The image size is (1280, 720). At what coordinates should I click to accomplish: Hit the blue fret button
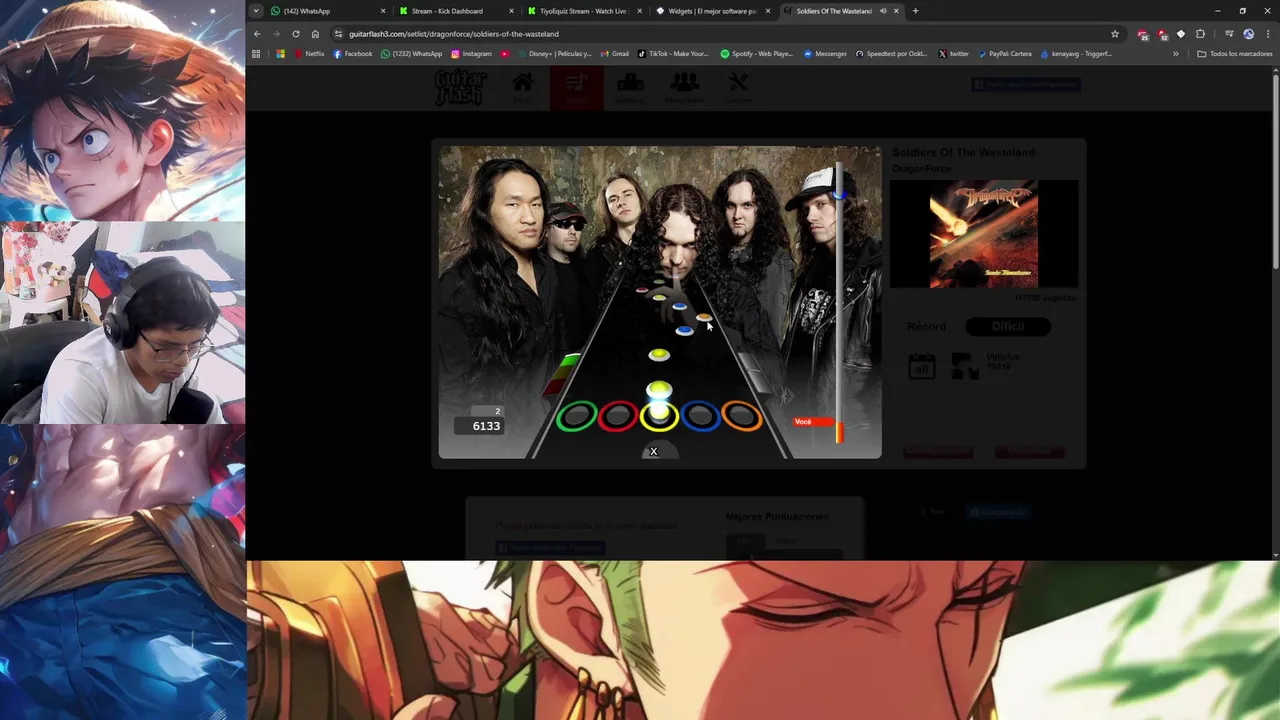[701, 416]
